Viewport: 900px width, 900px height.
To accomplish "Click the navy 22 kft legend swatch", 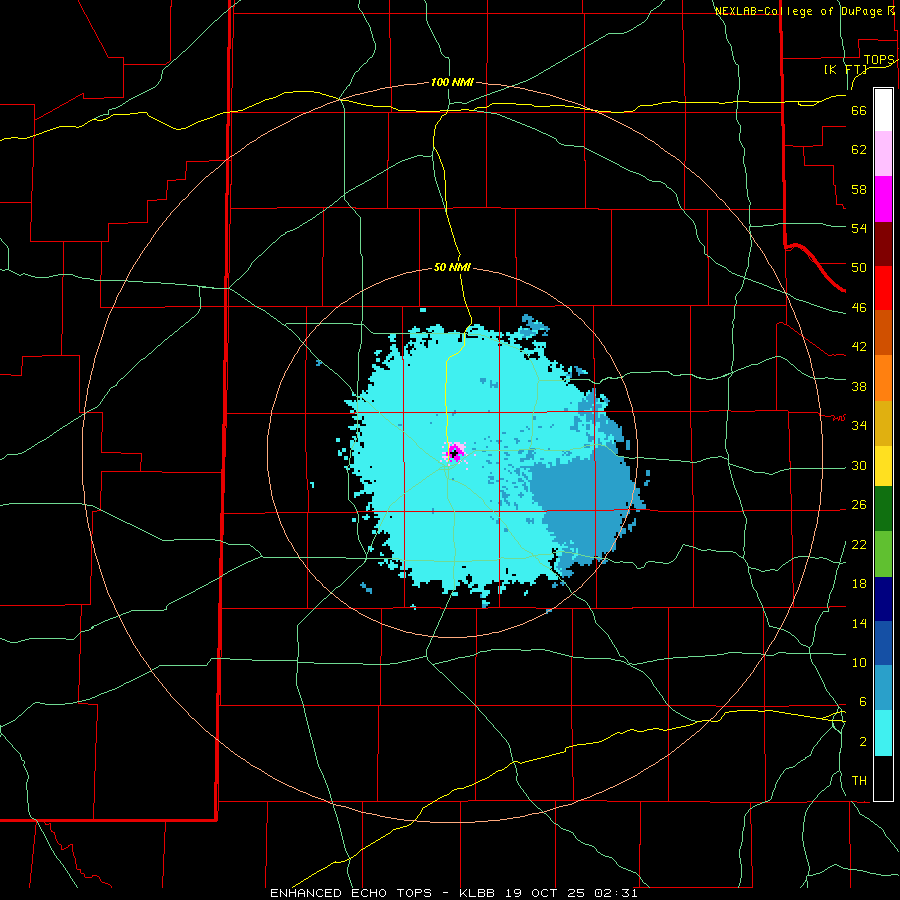I will 883,599.
